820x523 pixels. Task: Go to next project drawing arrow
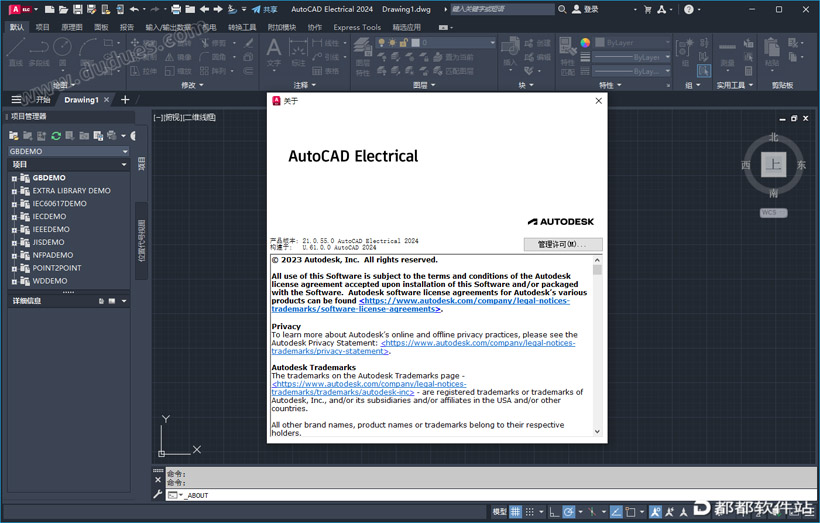click(x=218, y=9)
